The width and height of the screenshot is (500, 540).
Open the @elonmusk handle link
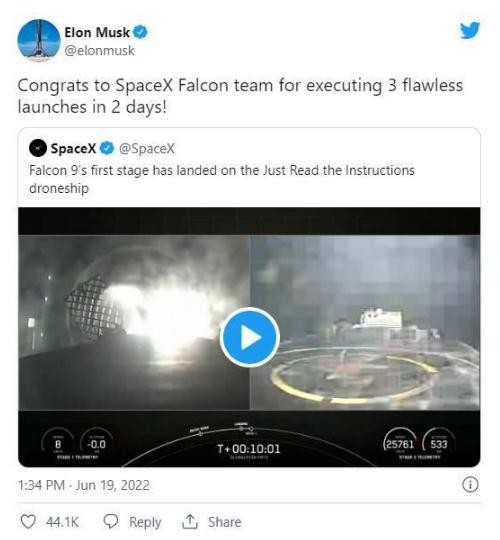point(100,51)
